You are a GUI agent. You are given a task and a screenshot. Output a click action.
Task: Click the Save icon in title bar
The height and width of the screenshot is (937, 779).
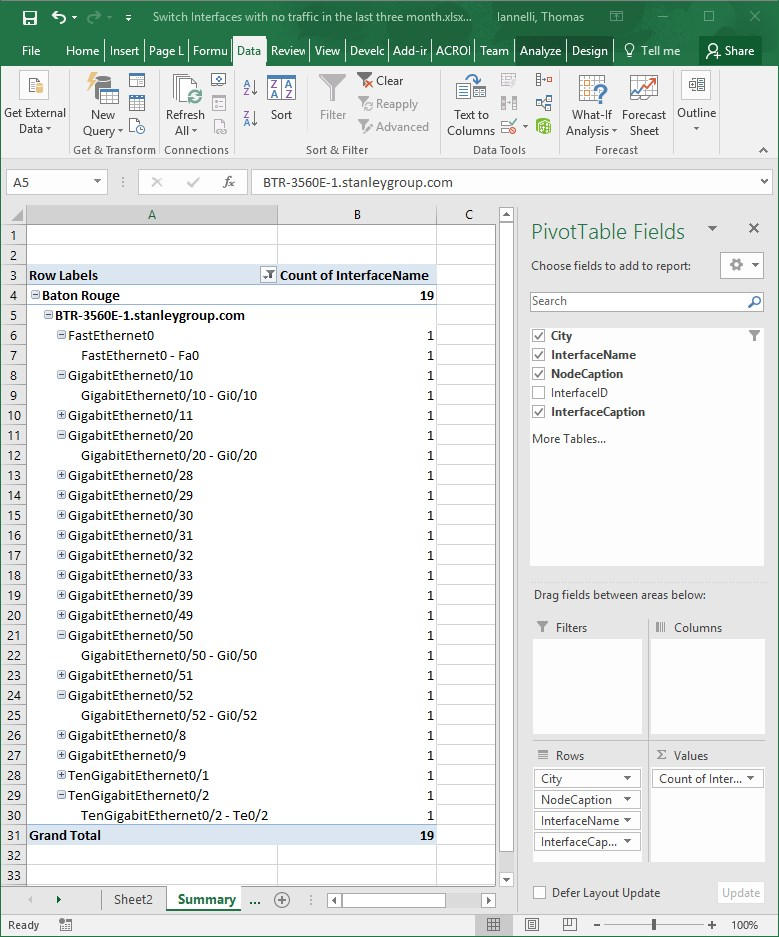[29, 17]
